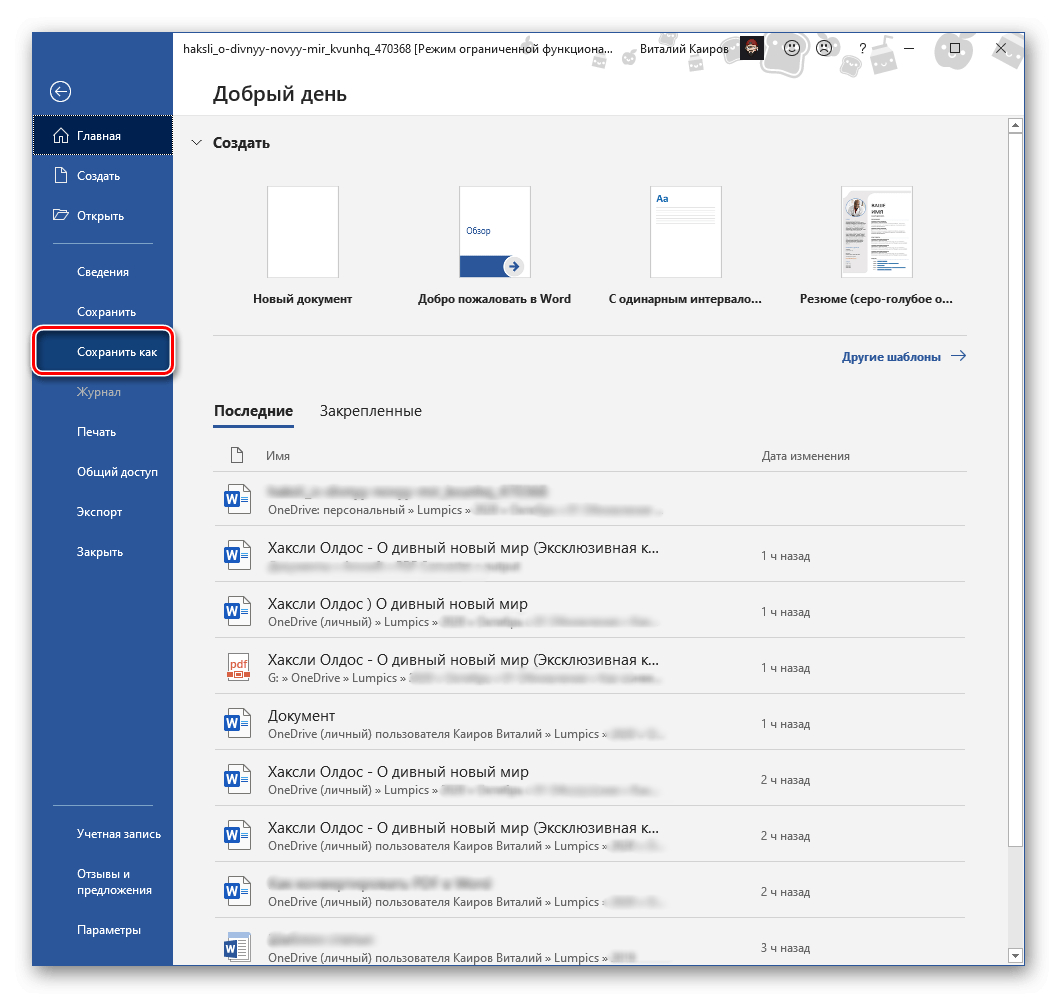Click the scrollbar down arrow
Screen dimensions: 1057x998
point(1015,955)
